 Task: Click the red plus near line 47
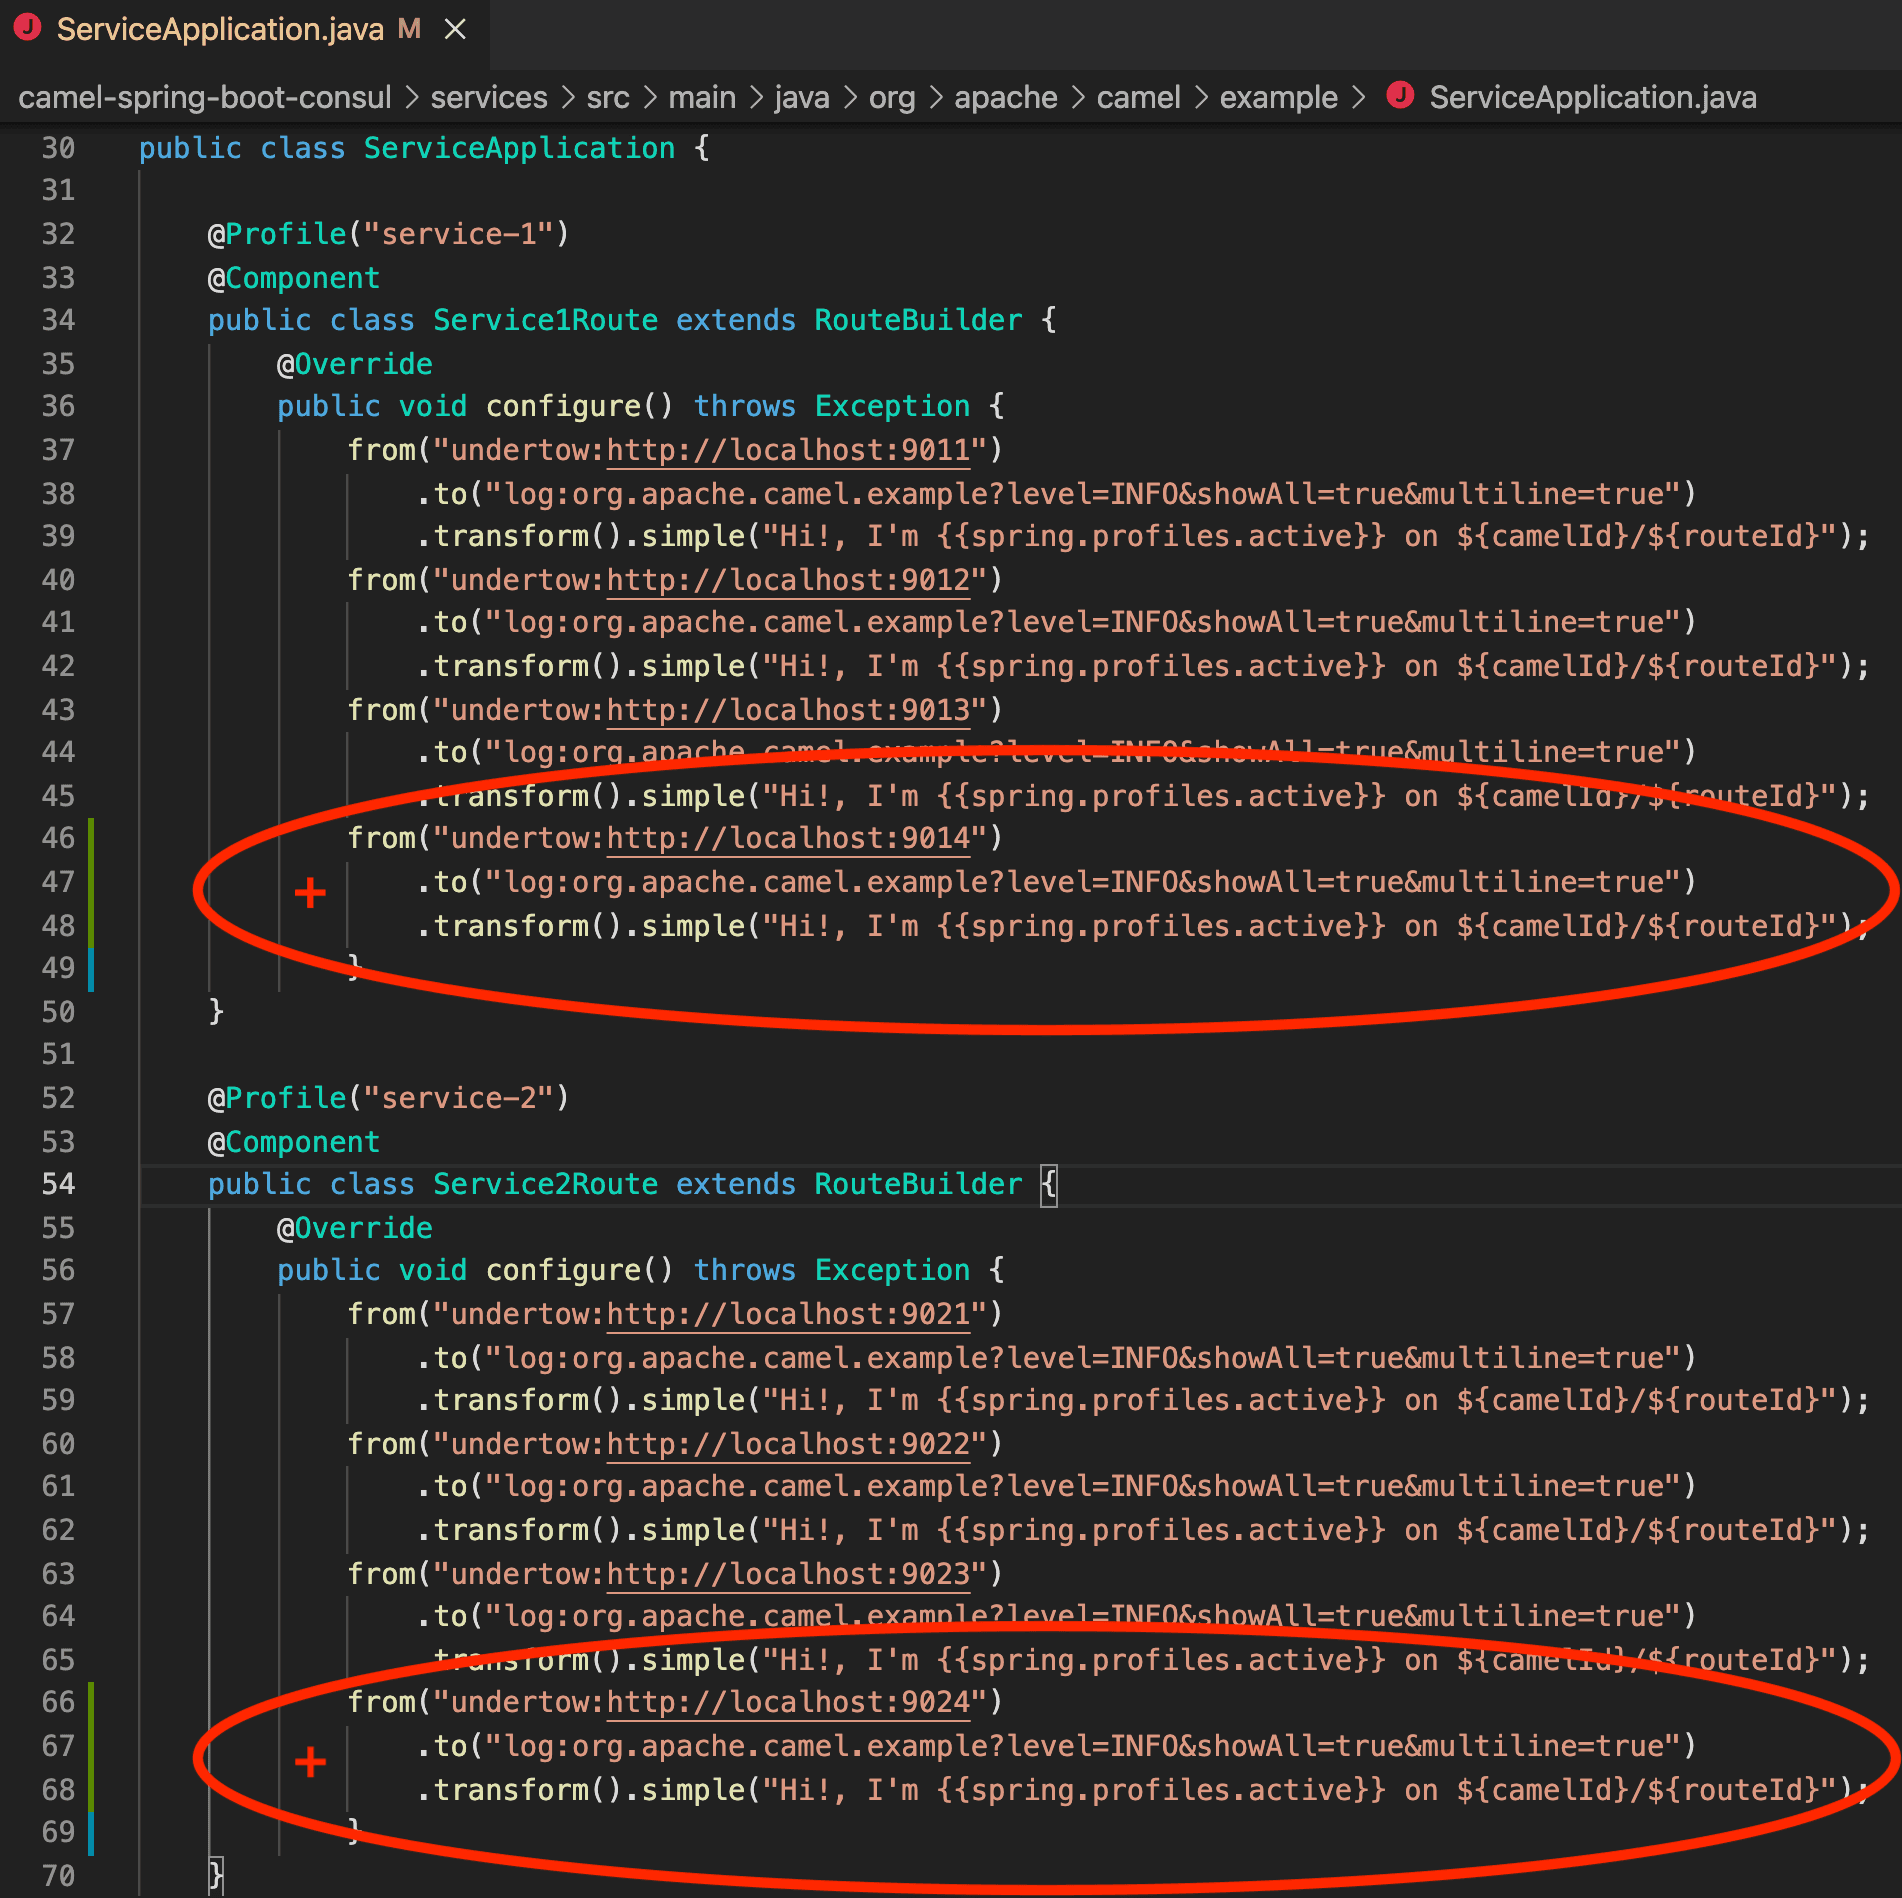pyautogui.click(x=310, y=892)
